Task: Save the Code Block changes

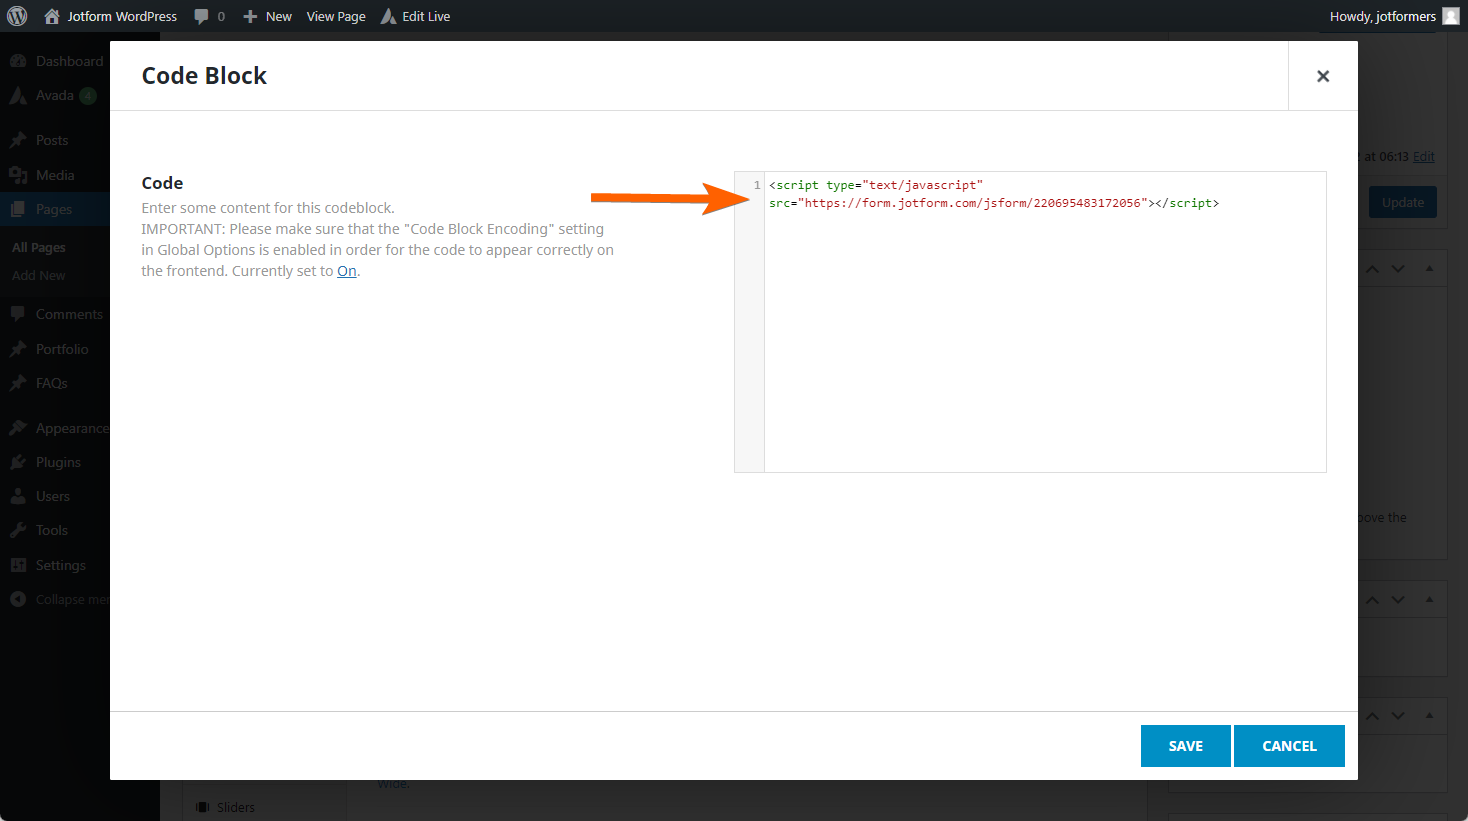Action: point(1186,746)
